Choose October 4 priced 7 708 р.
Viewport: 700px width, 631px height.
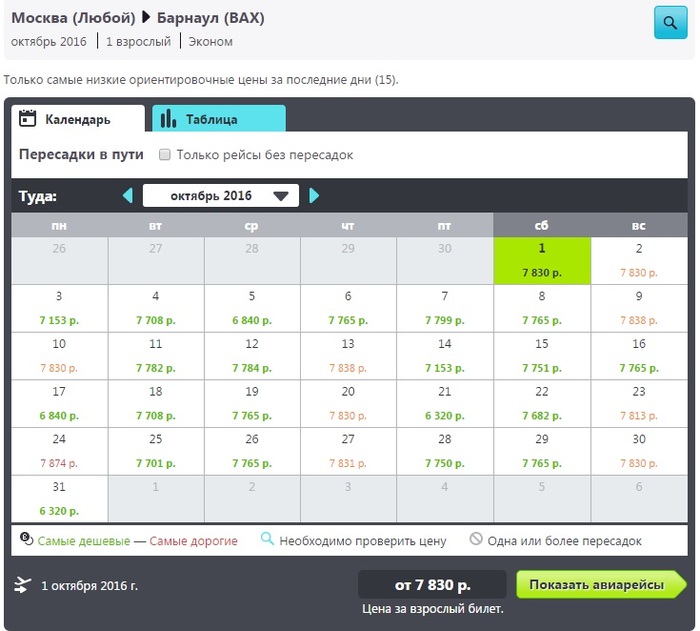coord(156,308)
